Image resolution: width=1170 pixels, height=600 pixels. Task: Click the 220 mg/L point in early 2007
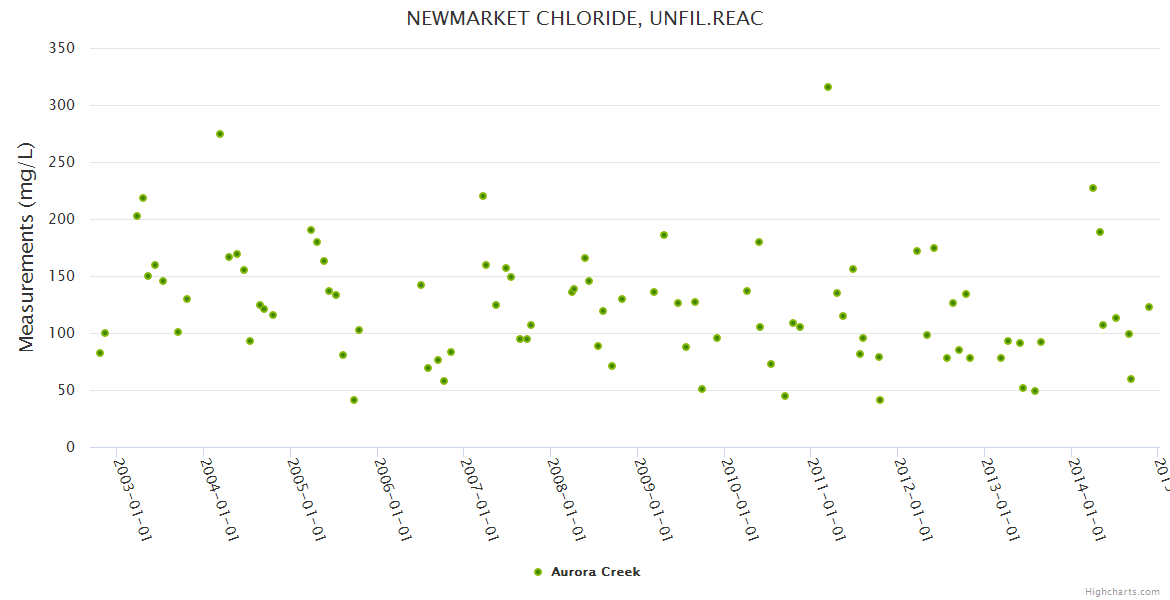(483, 196)
